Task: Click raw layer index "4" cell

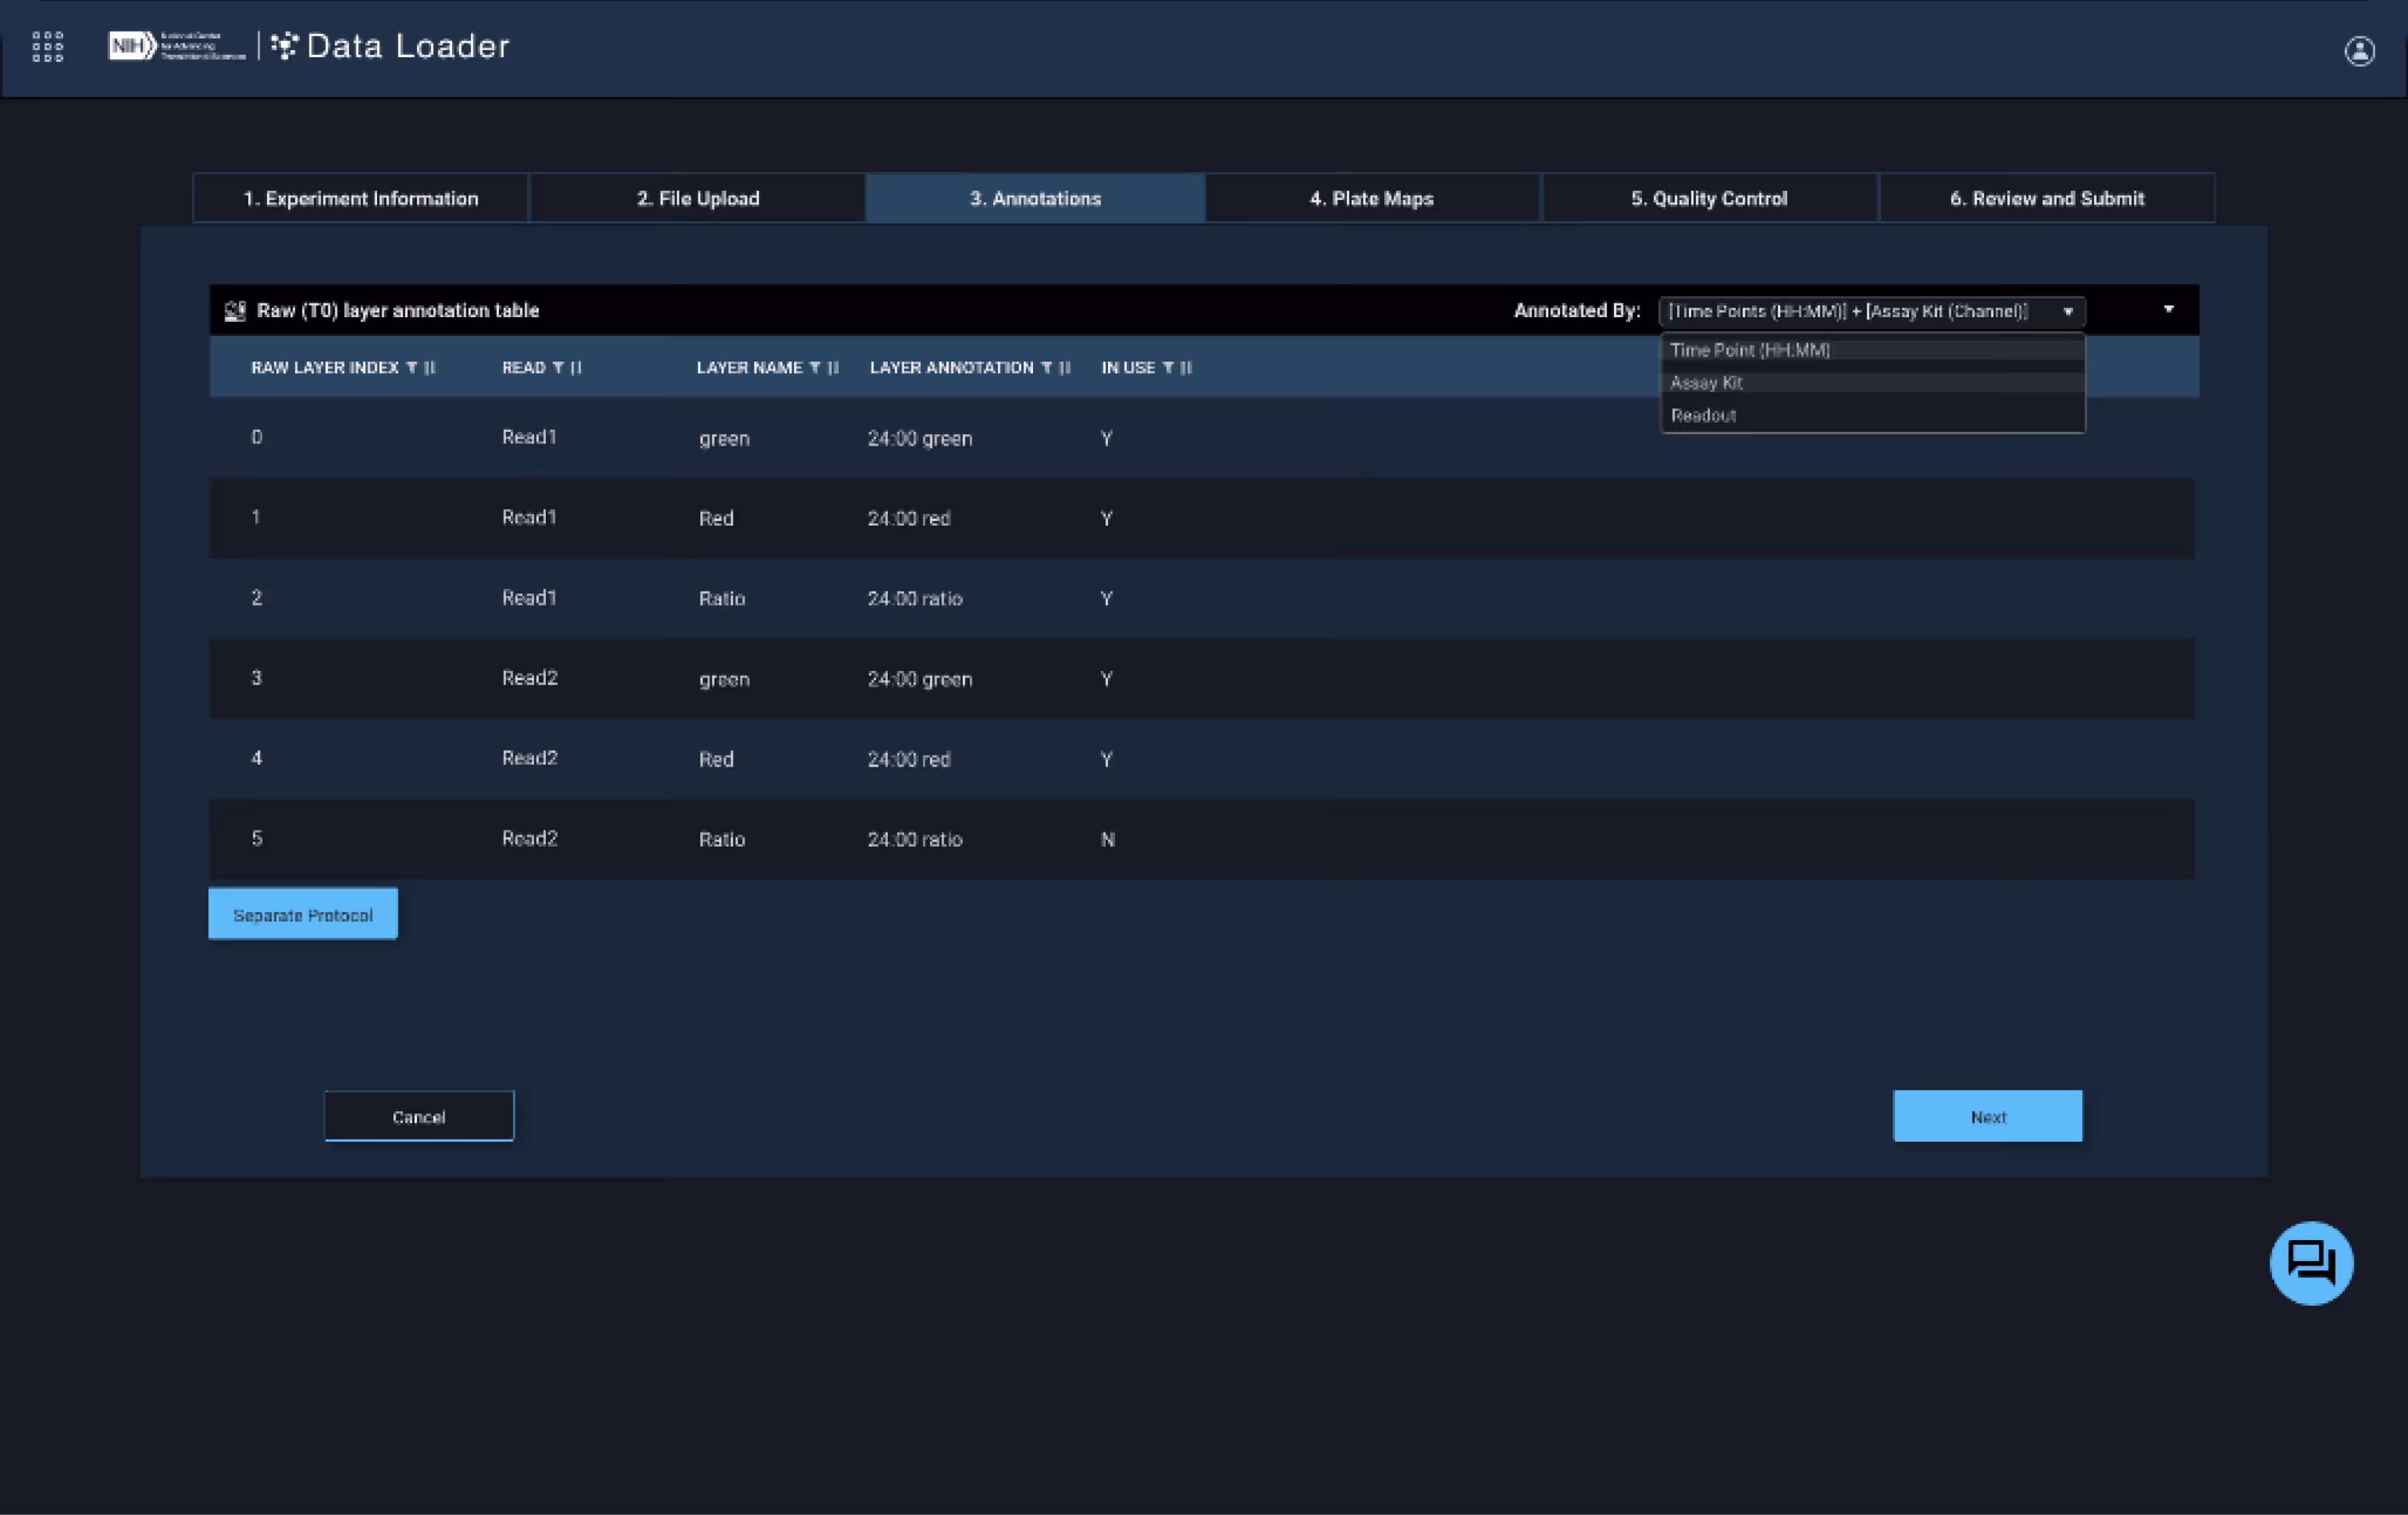Action: [x=257, y=758]
